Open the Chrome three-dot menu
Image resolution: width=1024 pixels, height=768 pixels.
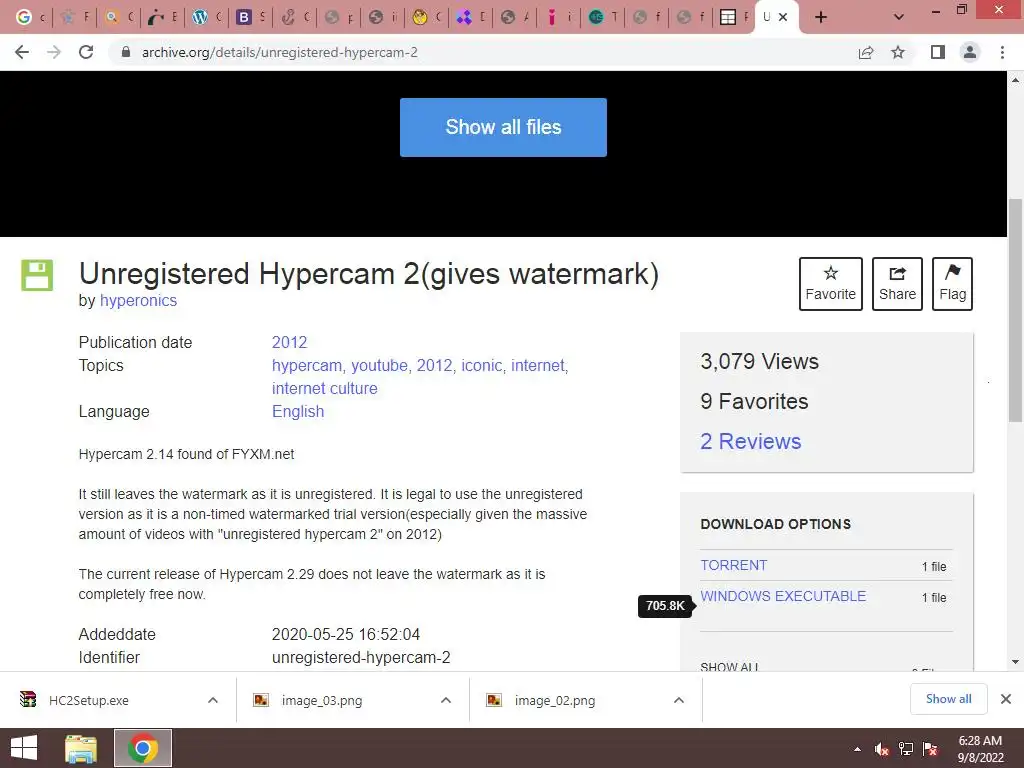[x=1002, y=52]
